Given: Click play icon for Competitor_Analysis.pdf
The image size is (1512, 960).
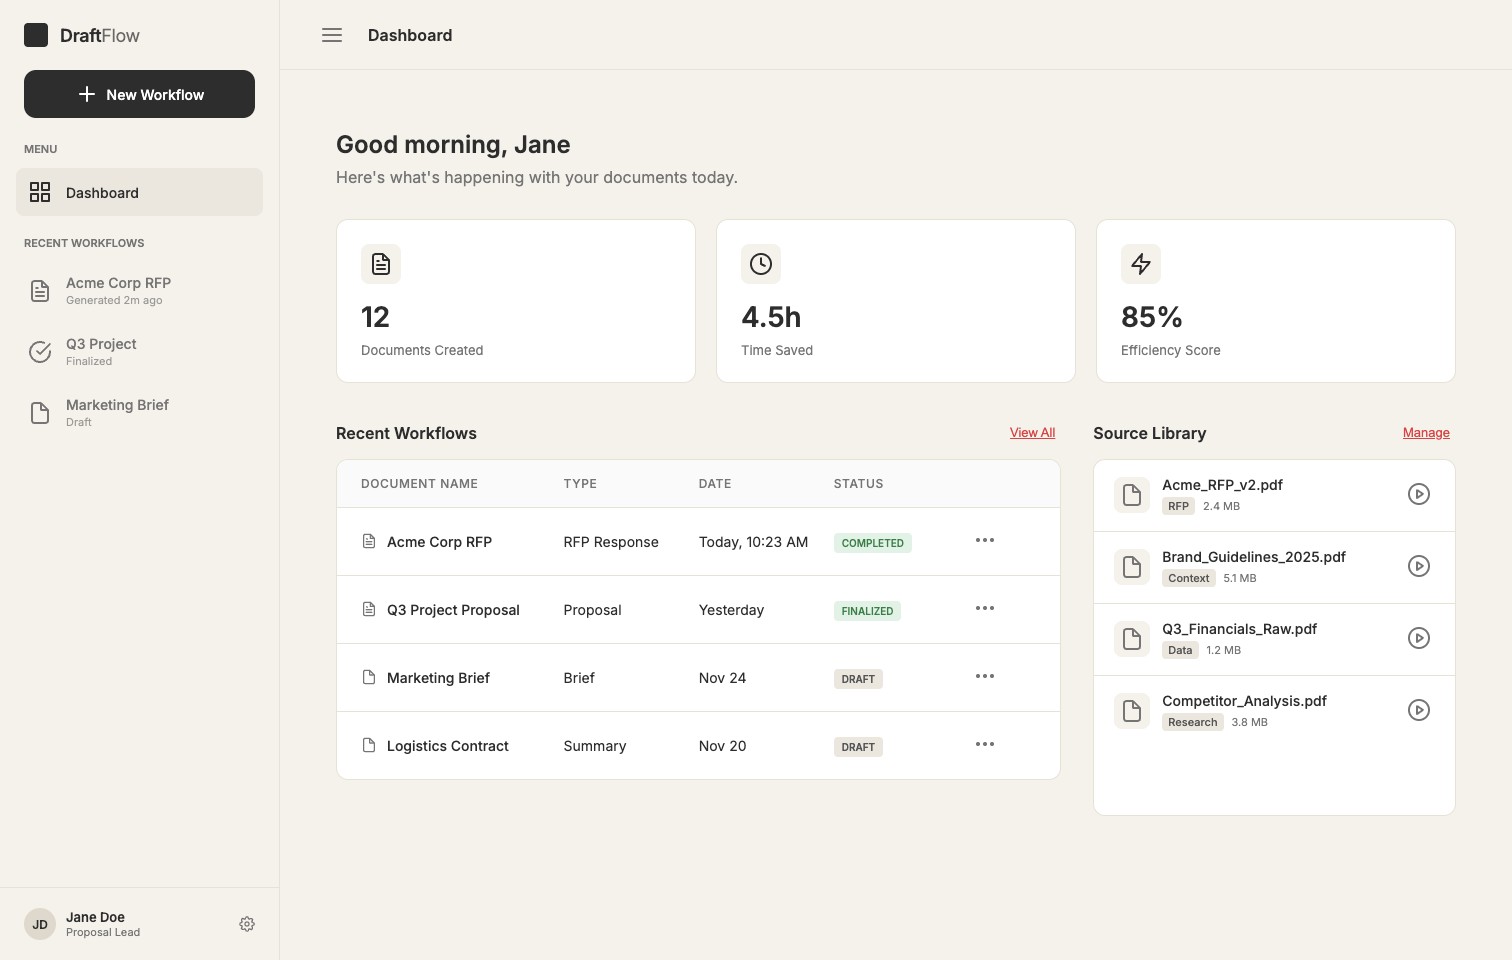Looking at the screenshot, I should pos(1418,710).
